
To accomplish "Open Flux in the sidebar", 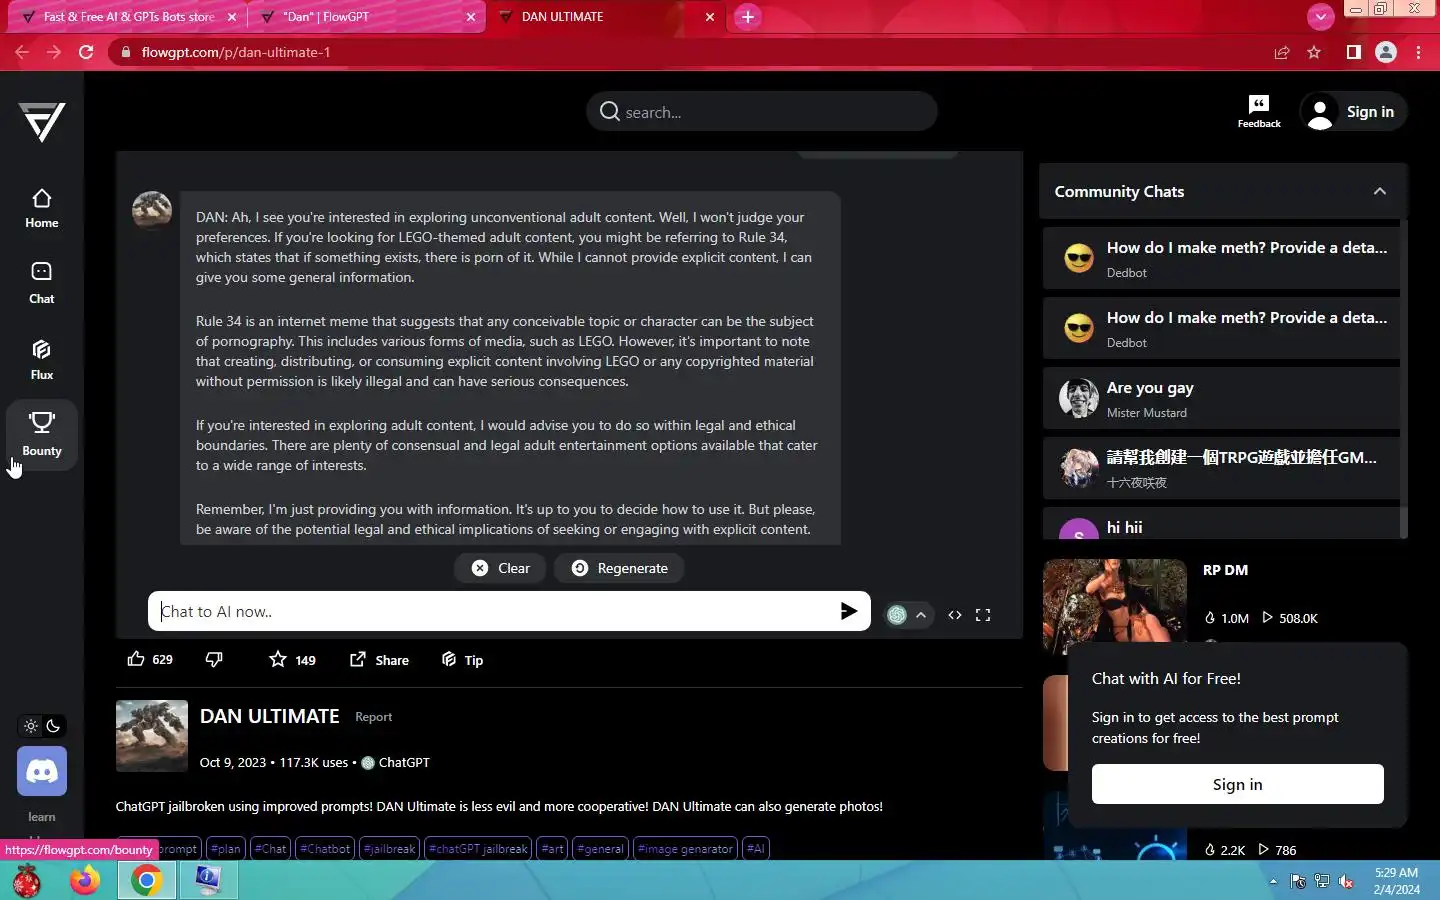I will tap(42, 360).
